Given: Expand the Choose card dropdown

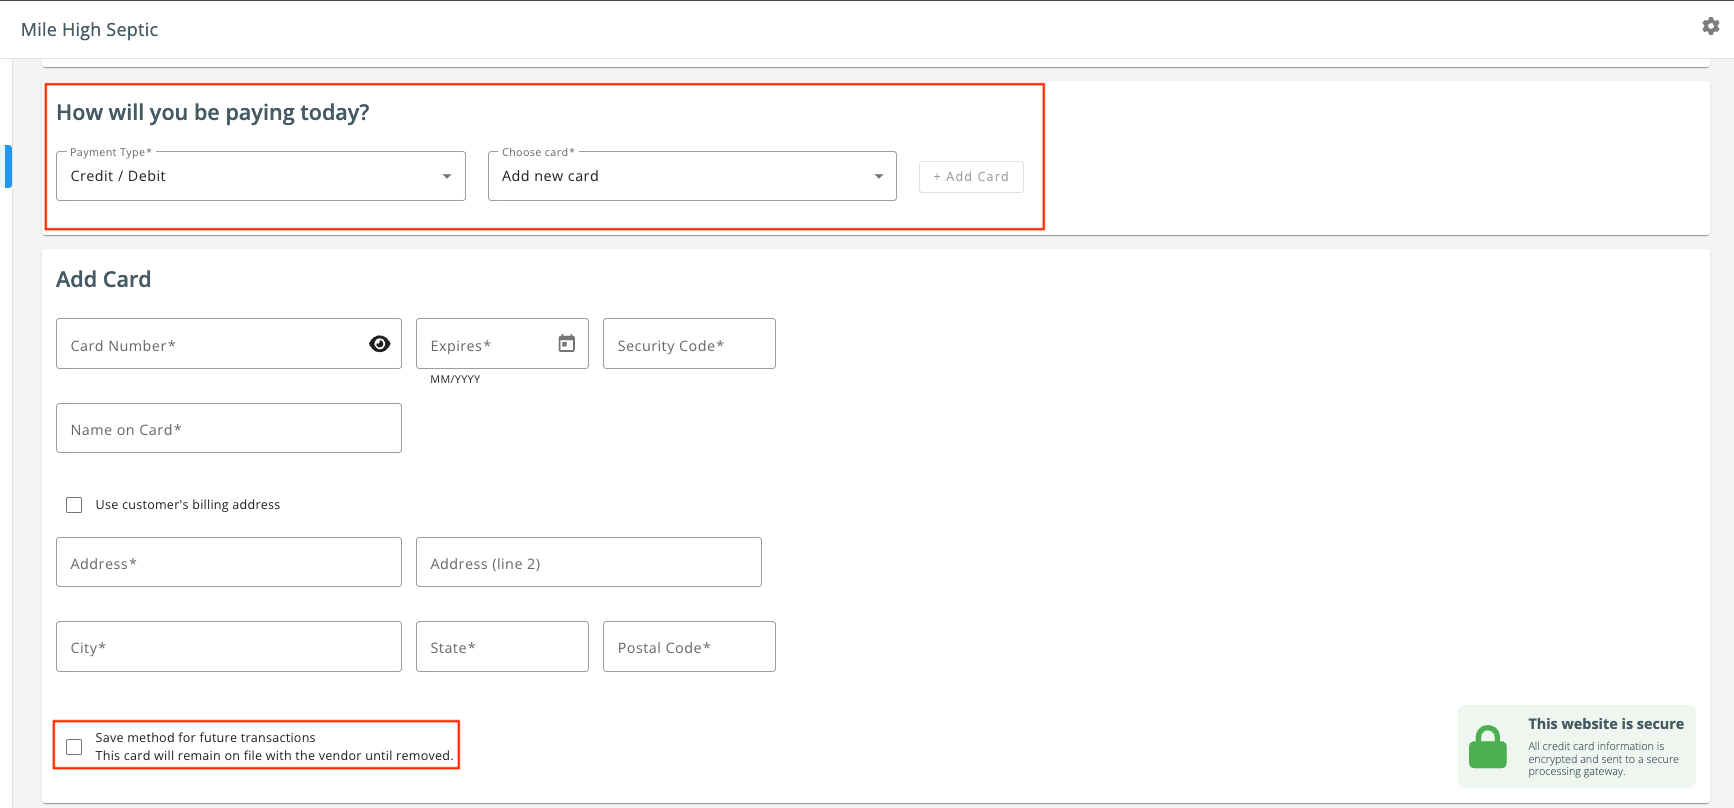Looking at the screenshot, I should click(x=692, y=176).
